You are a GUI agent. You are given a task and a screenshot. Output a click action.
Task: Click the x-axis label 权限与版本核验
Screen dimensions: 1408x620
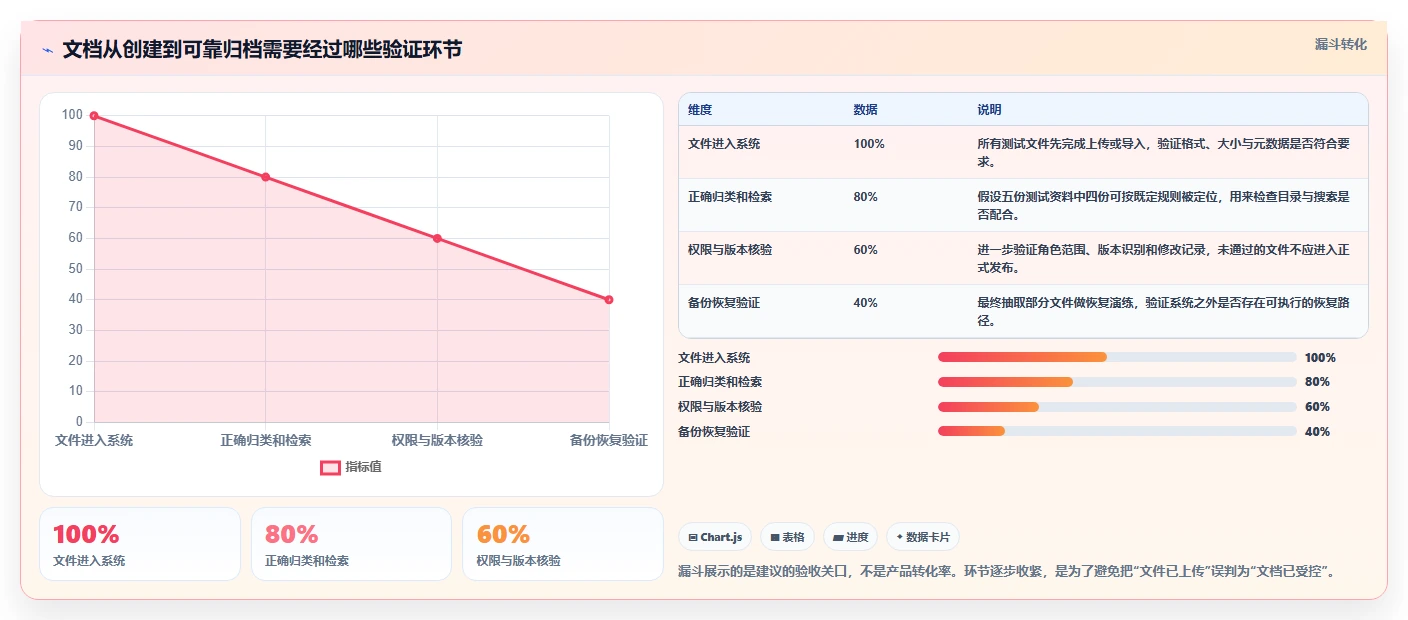437,440
